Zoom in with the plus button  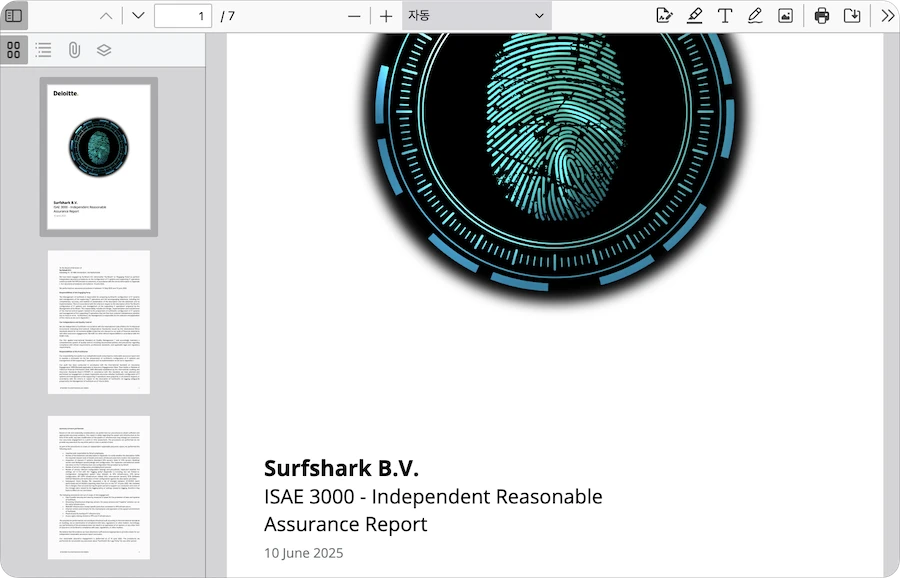click(386, 16)
